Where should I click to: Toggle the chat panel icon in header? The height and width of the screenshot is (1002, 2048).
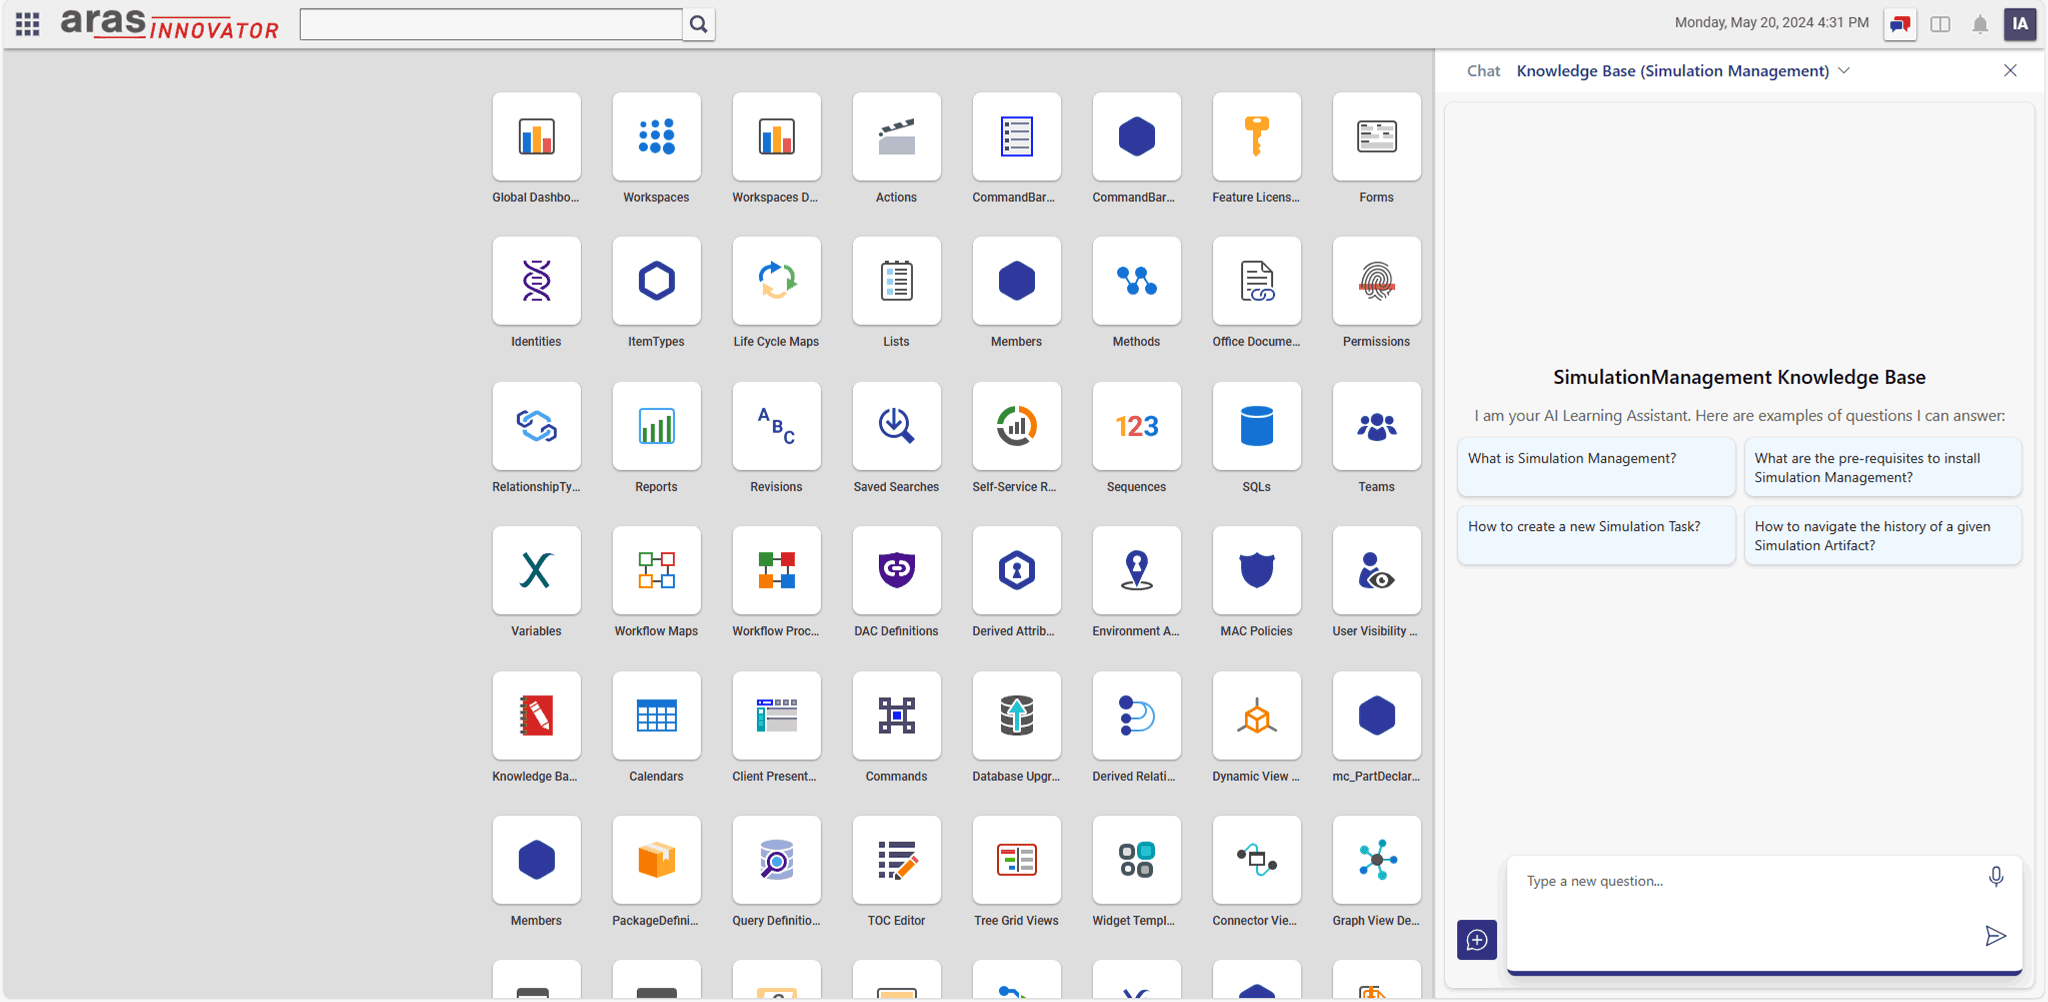(x=1900, y=24)
